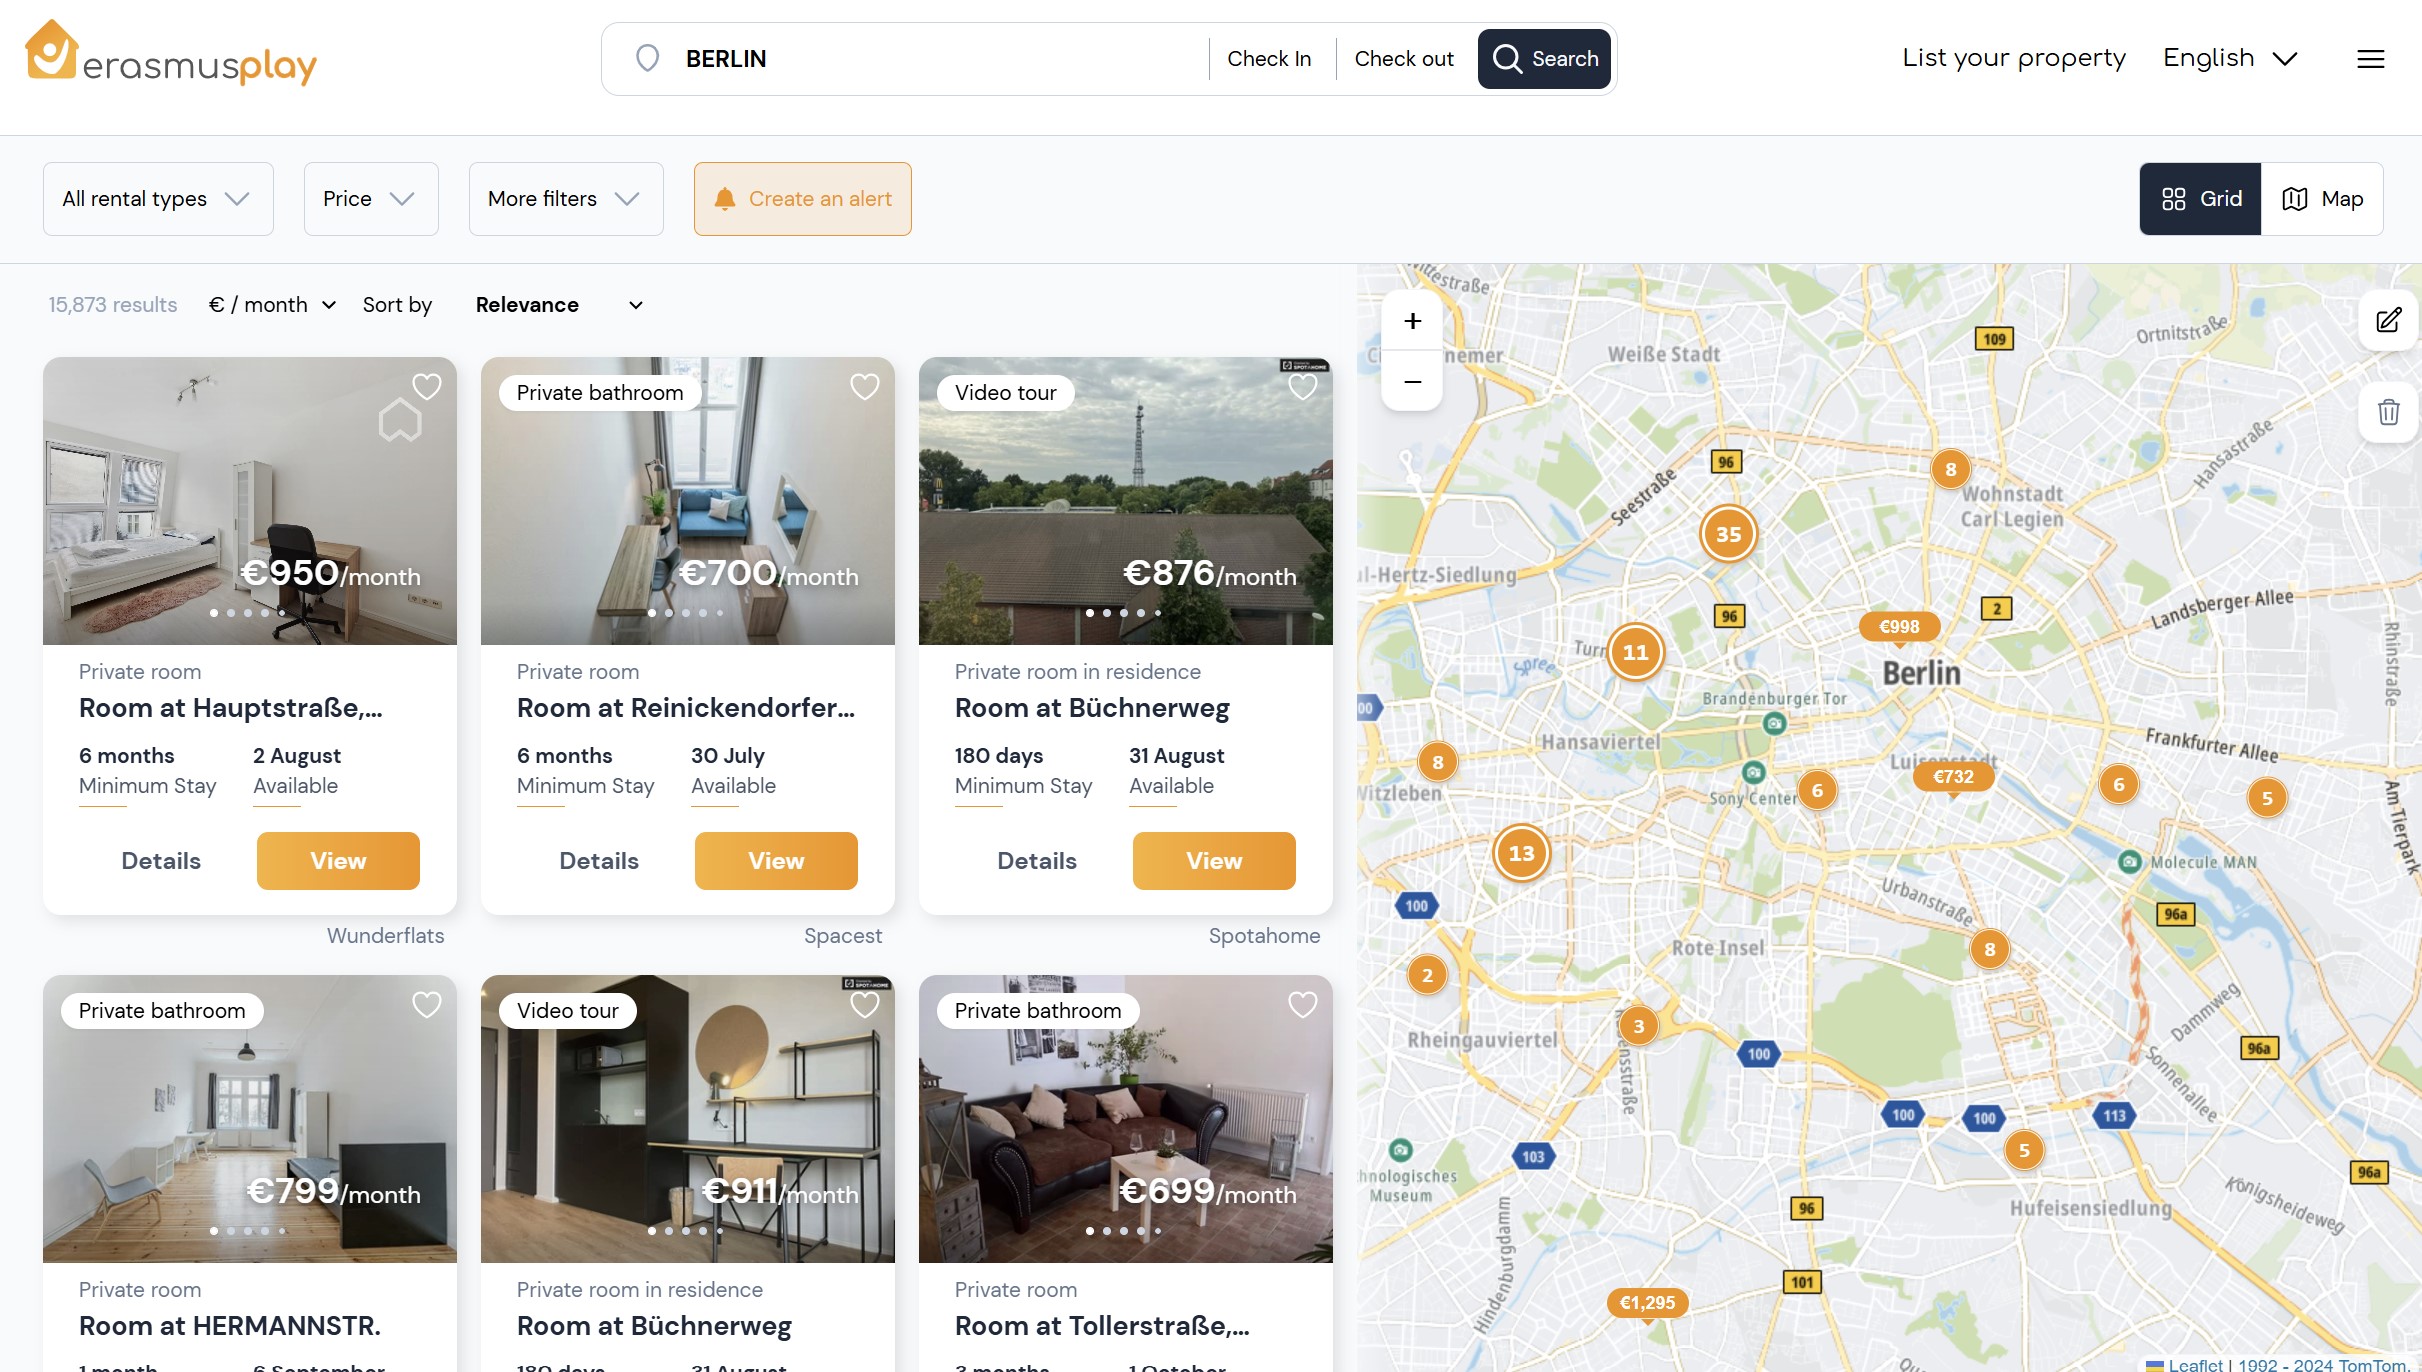This screenshot has width=2422, height=1372.
Task: Select the Grid view tab
Action: pos(2200,199)
